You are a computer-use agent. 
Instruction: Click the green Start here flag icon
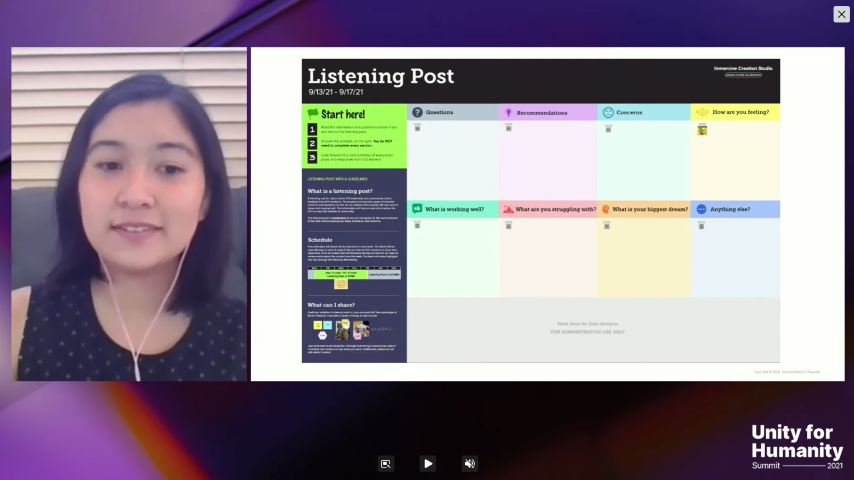click(312, 114)
